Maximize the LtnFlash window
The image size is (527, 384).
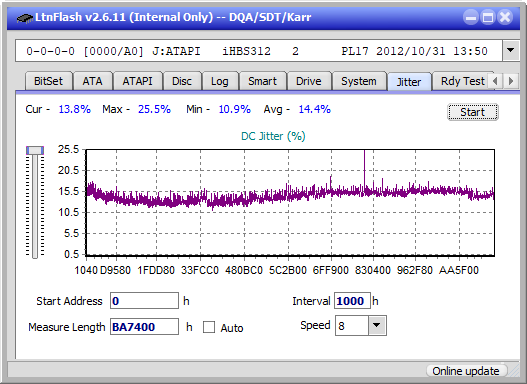(488, 17)
